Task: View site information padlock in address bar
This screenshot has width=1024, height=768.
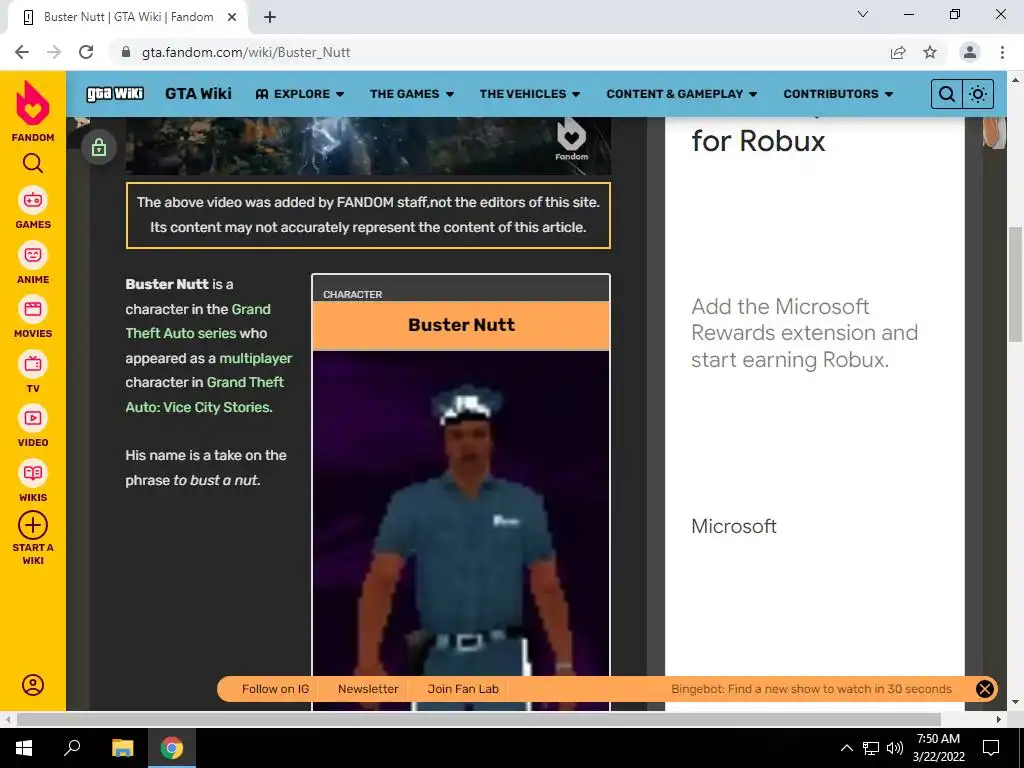Action: 126,52
